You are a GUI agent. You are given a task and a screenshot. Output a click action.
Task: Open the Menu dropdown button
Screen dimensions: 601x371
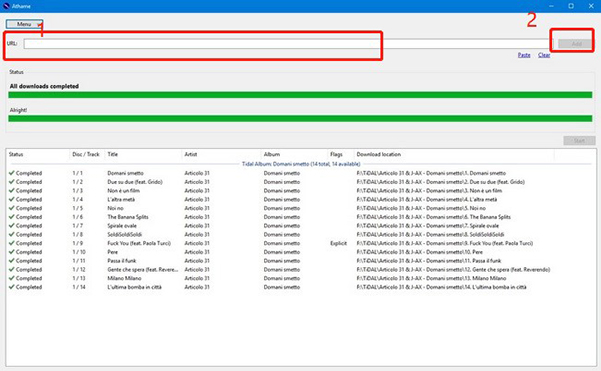[24, 24]
